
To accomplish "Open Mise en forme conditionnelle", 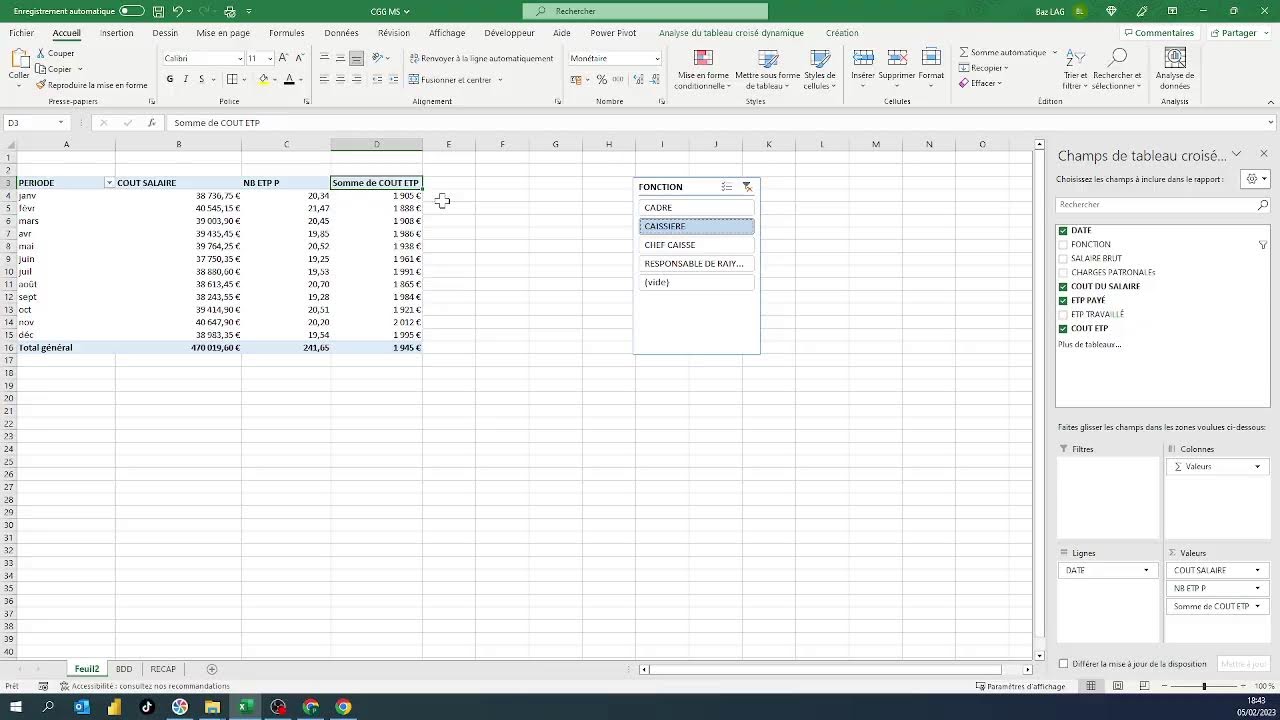I will (703, 70).
